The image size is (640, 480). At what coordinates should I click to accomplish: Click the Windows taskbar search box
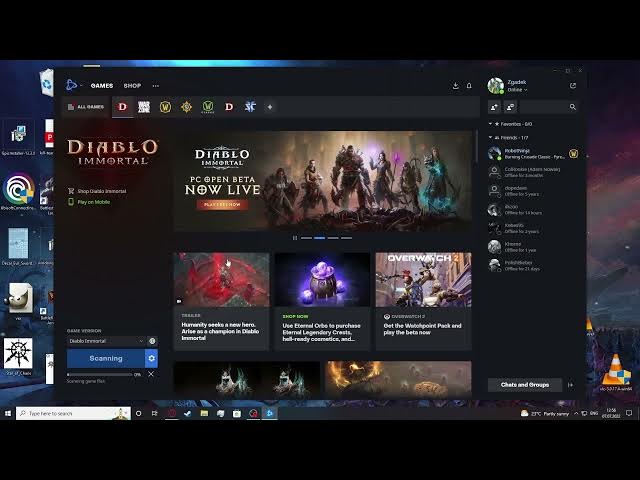pyautogui.click(x=73, y=413)
